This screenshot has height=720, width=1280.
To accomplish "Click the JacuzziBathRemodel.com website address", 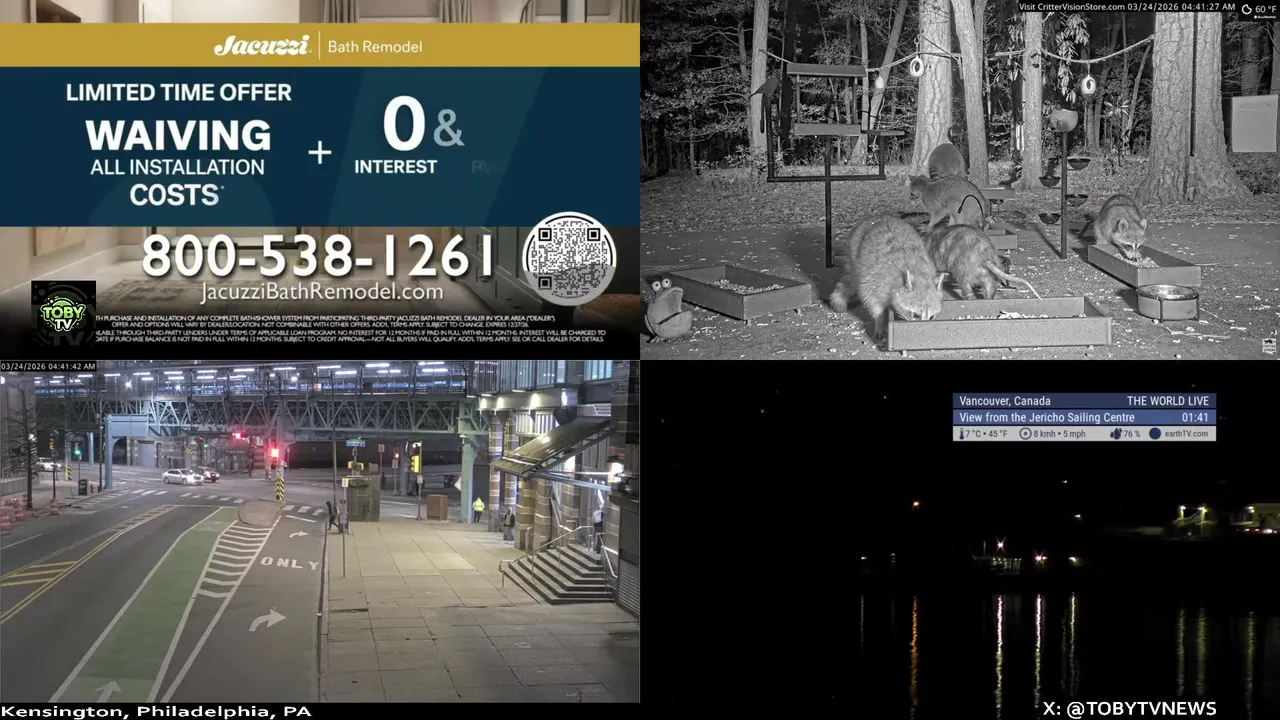I will point(321,292).
